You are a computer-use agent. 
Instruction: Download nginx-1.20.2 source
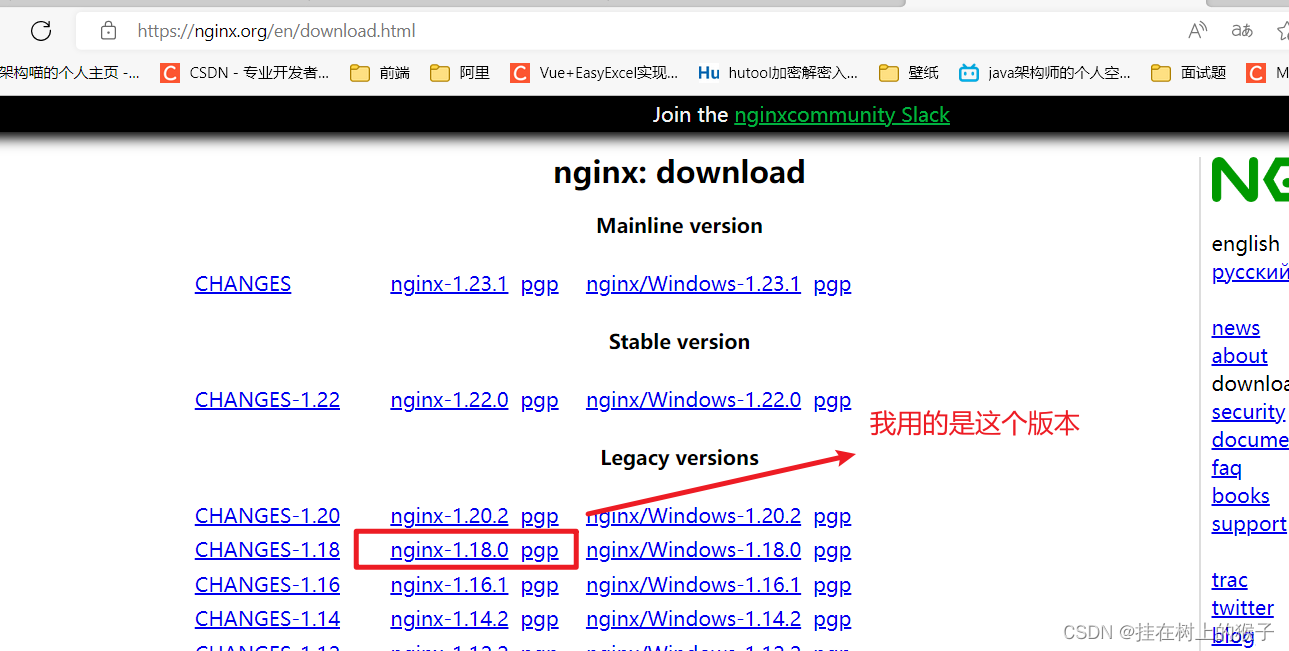click(x=449, y=516)
